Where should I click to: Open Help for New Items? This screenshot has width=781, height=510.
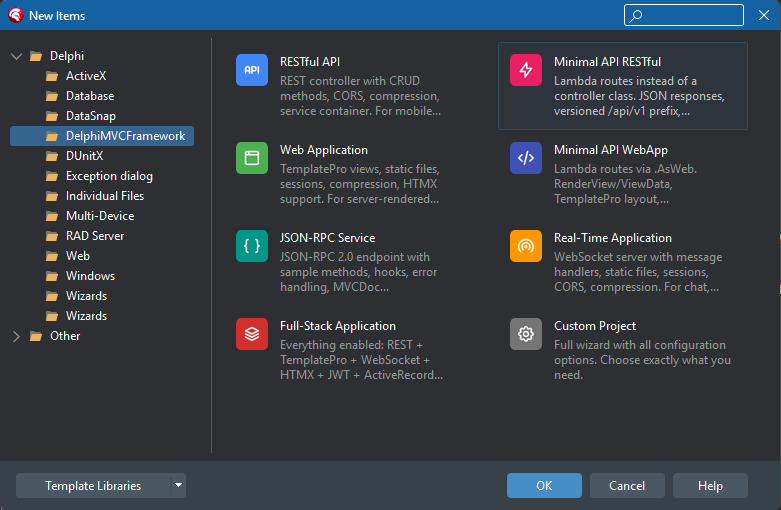[710, 486]
